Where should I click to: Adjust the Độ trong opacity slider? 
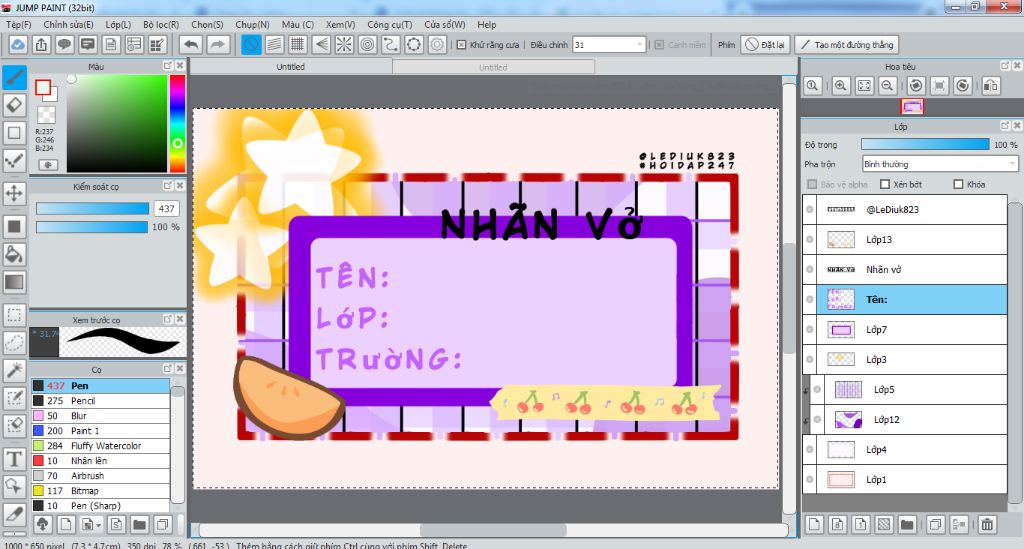point(925,144)
